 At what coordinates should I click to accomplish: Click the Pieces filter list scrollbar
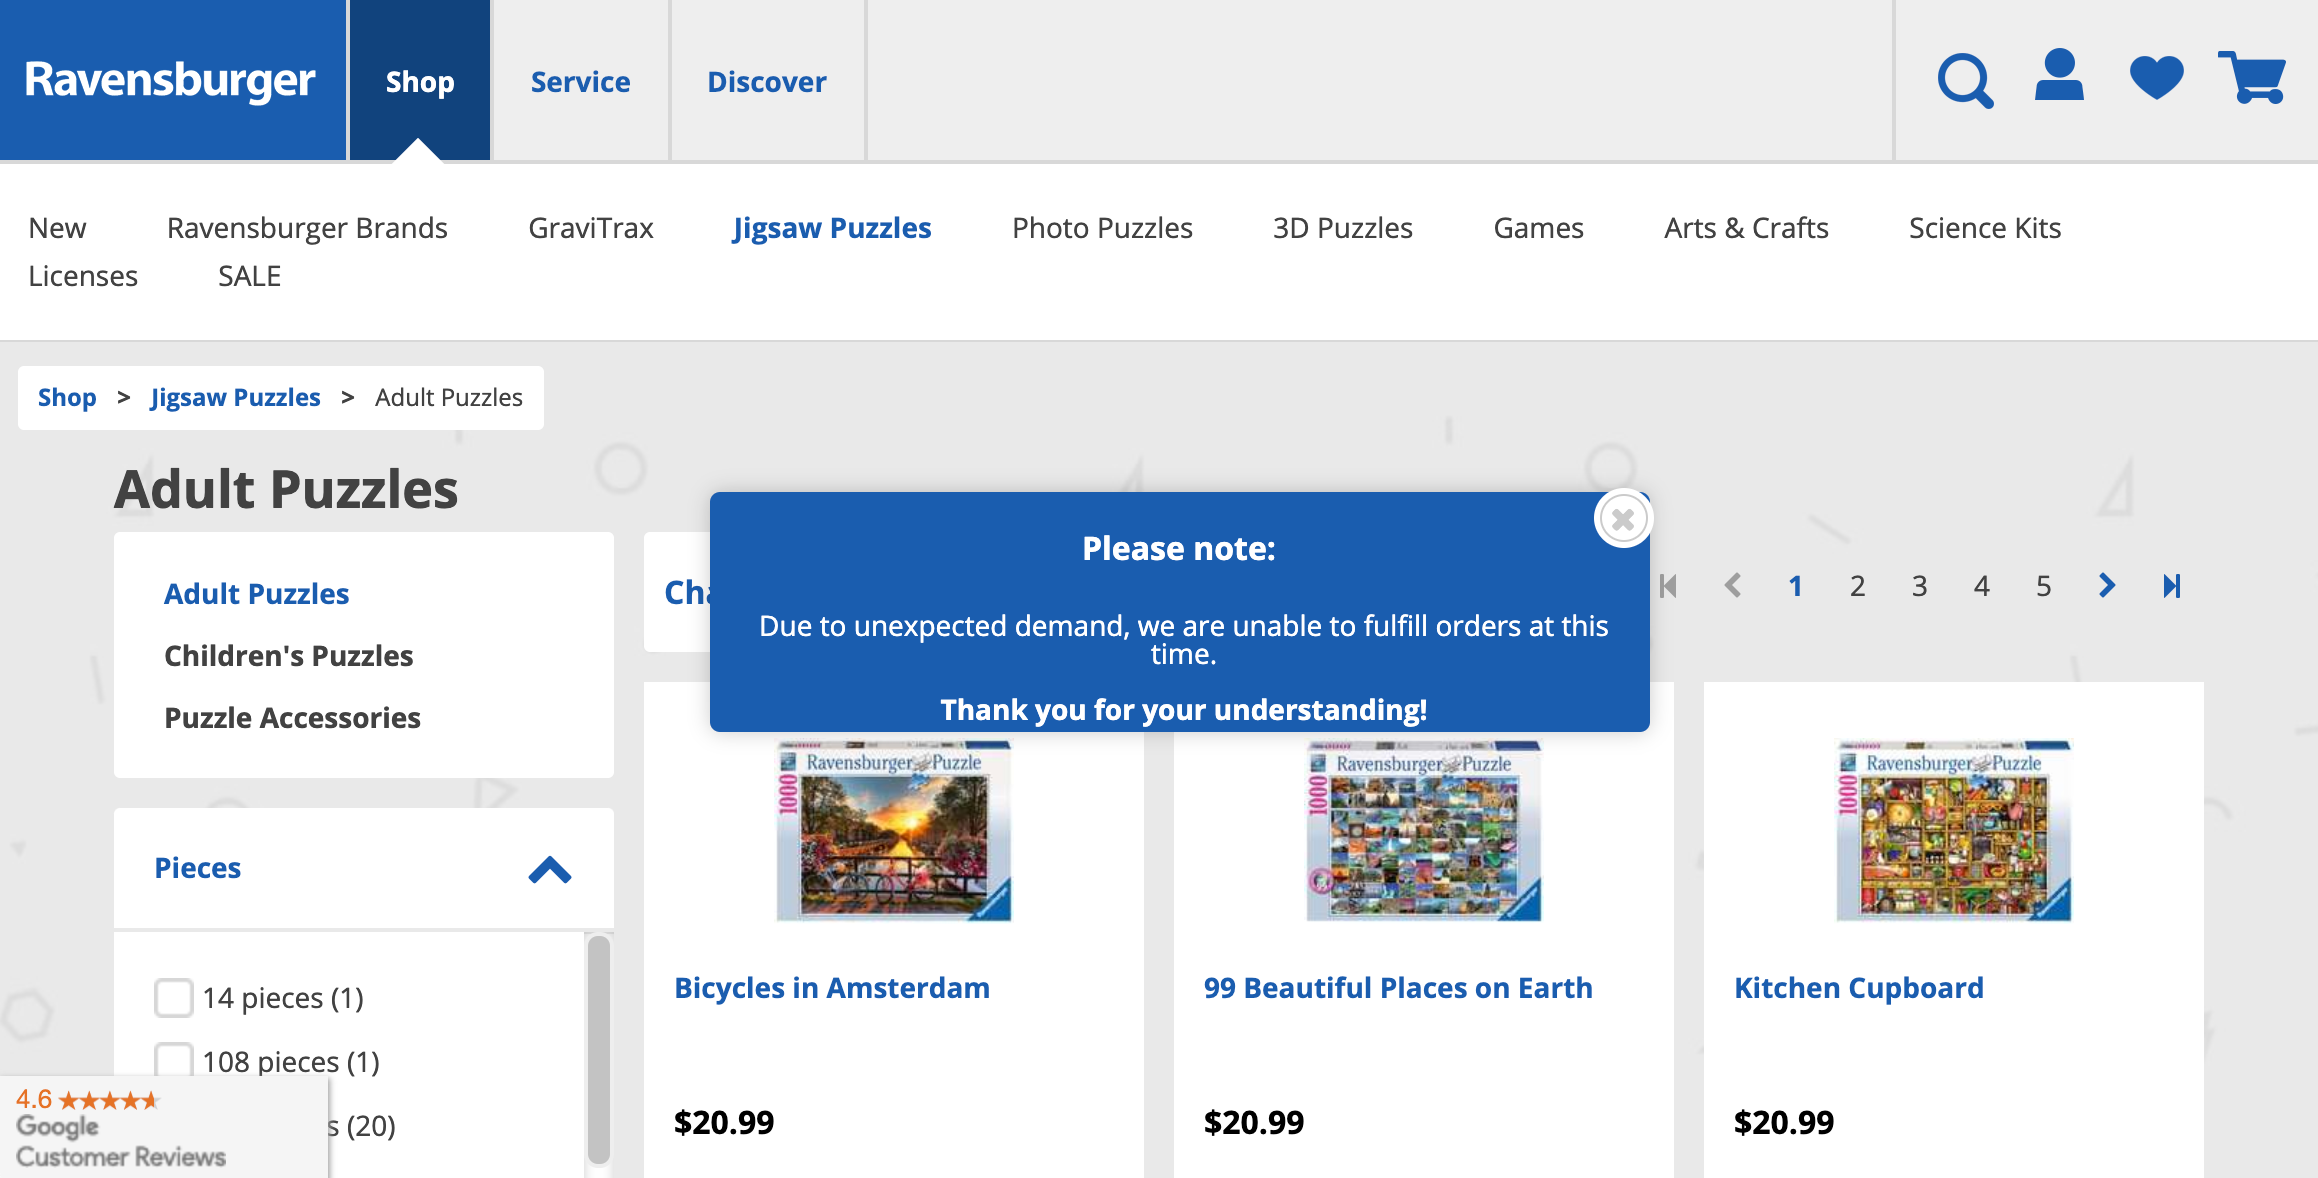pos(599,1049)
